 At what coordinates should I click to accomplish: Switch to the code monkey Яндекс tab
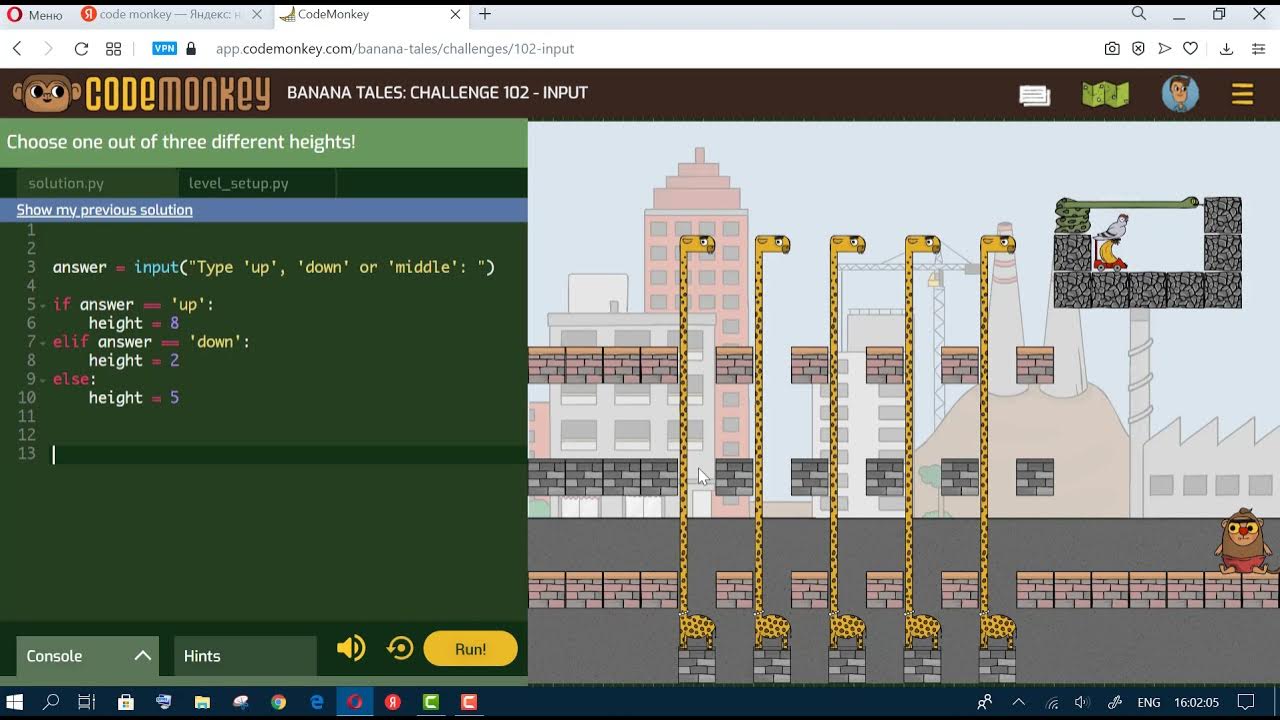tap(170, 14)
